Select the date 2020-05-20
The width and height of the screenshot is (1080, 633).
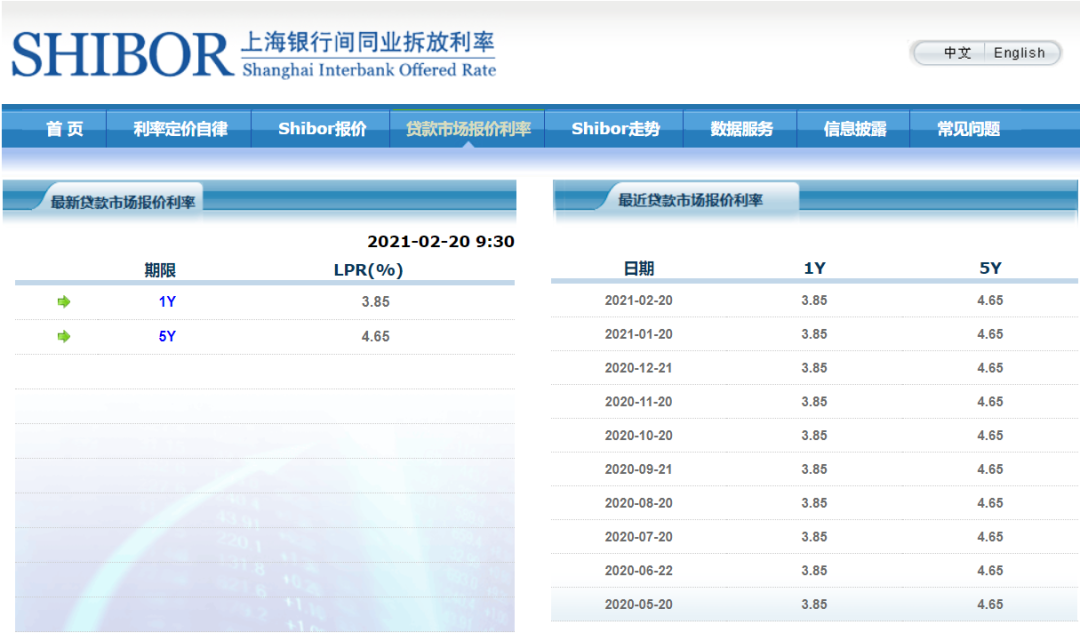[x=638, y=604]
